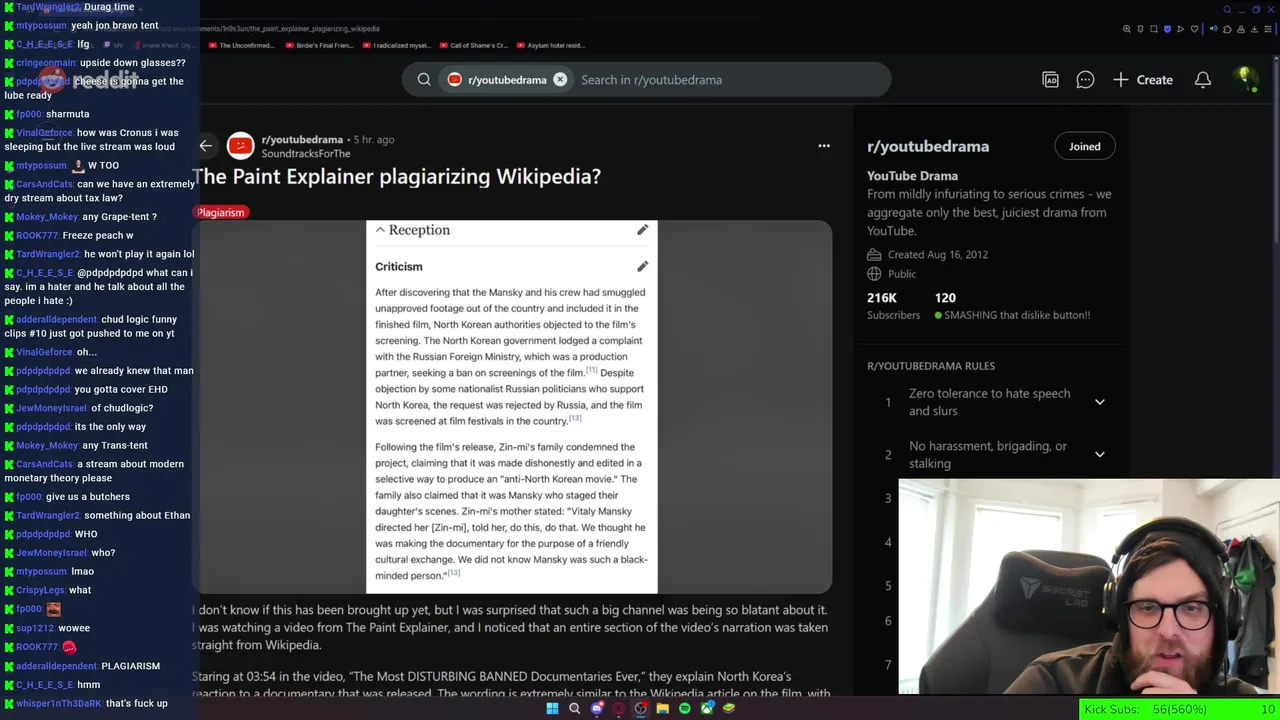Click the Plagiarism flair tag
Screen dimensions: 1280x720
click(x=221, y=212)
